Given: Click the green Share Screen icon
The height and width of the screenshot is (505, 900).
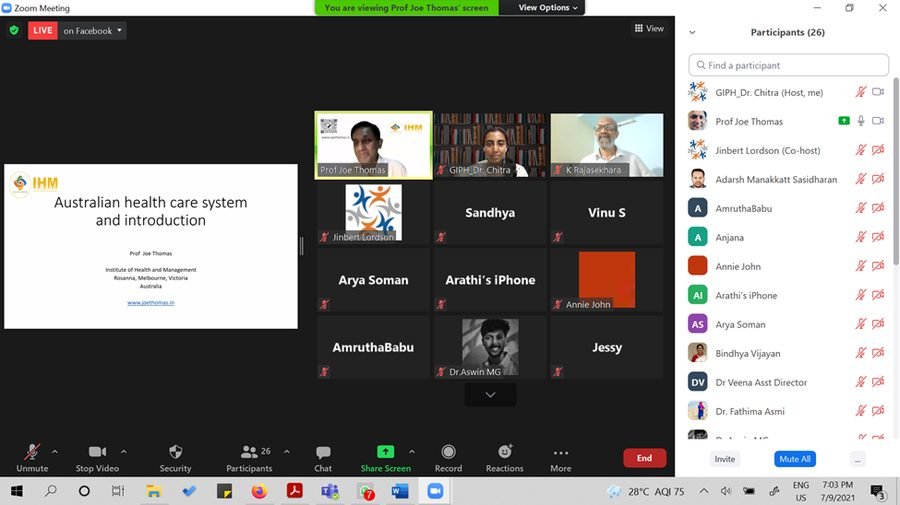Looking at the screenshot, I should (x=386, y=452).
